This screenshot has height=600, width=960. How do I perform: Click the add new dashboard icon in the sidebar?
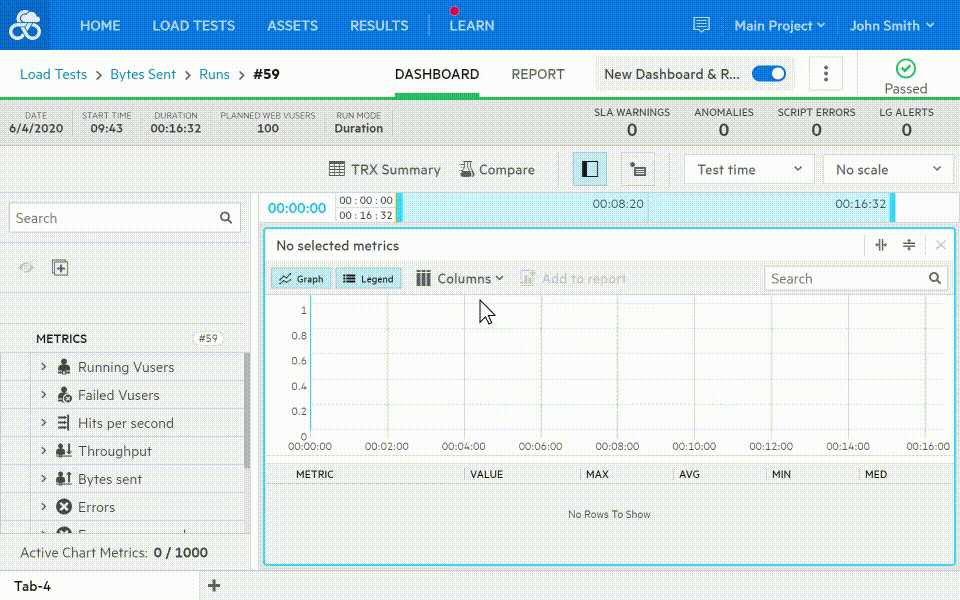coord(61,267)
